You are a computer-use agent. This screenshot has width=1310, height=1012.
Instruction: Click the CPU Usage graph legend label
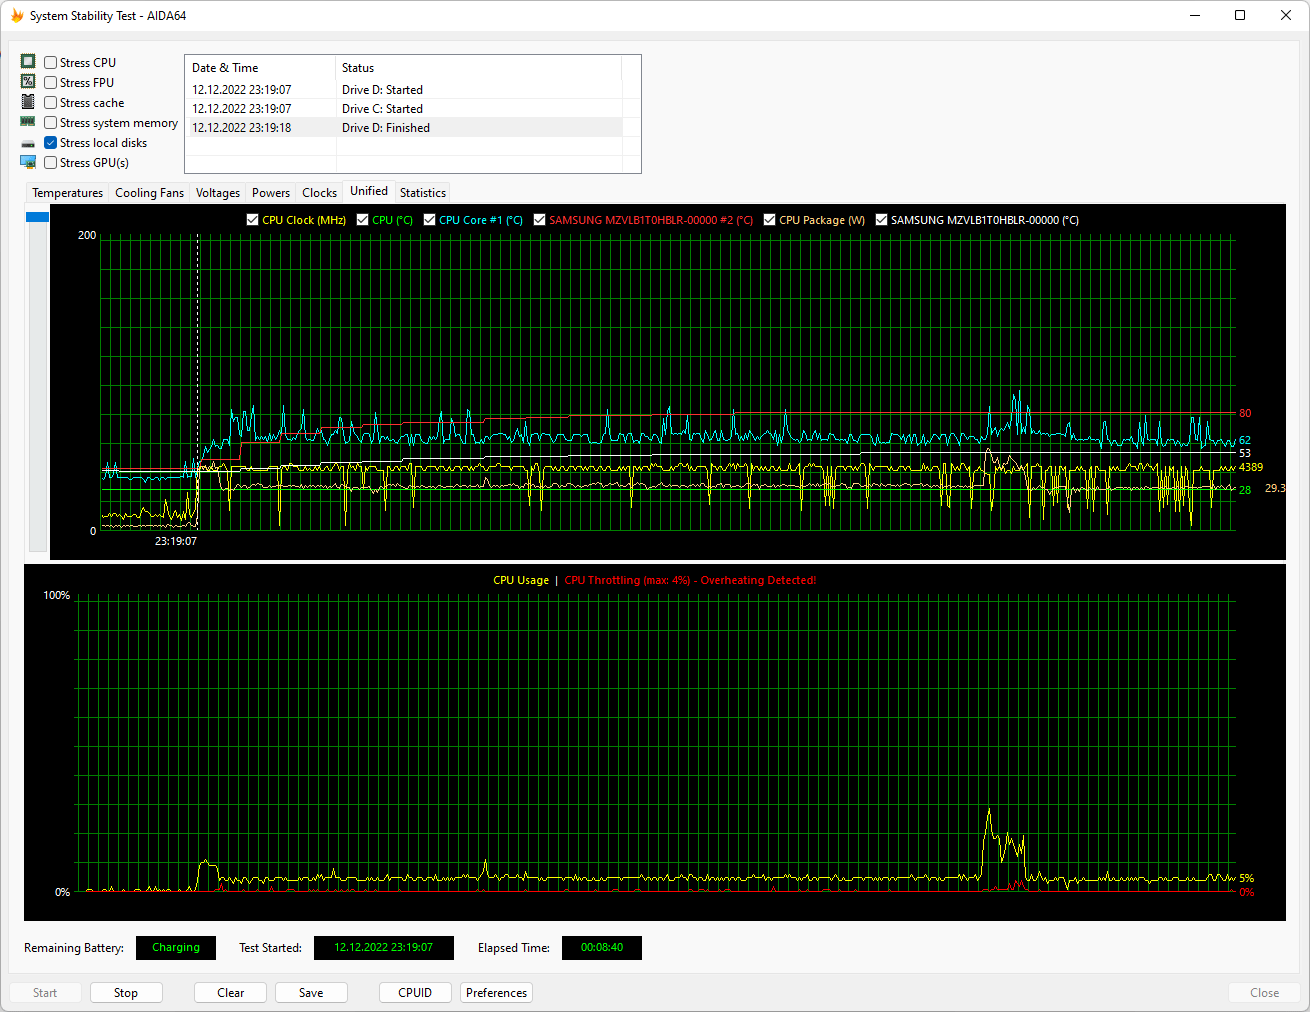click(521, 580)
